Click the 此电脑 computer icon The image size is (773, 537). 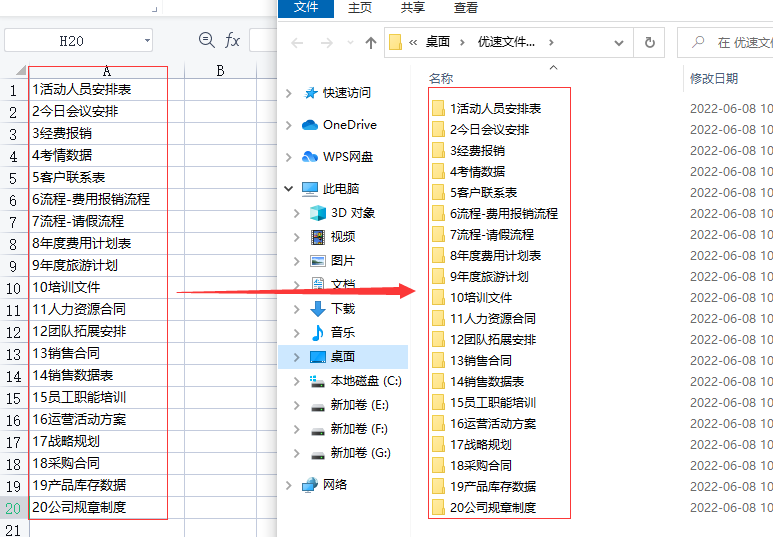click(x=310, y=189)
